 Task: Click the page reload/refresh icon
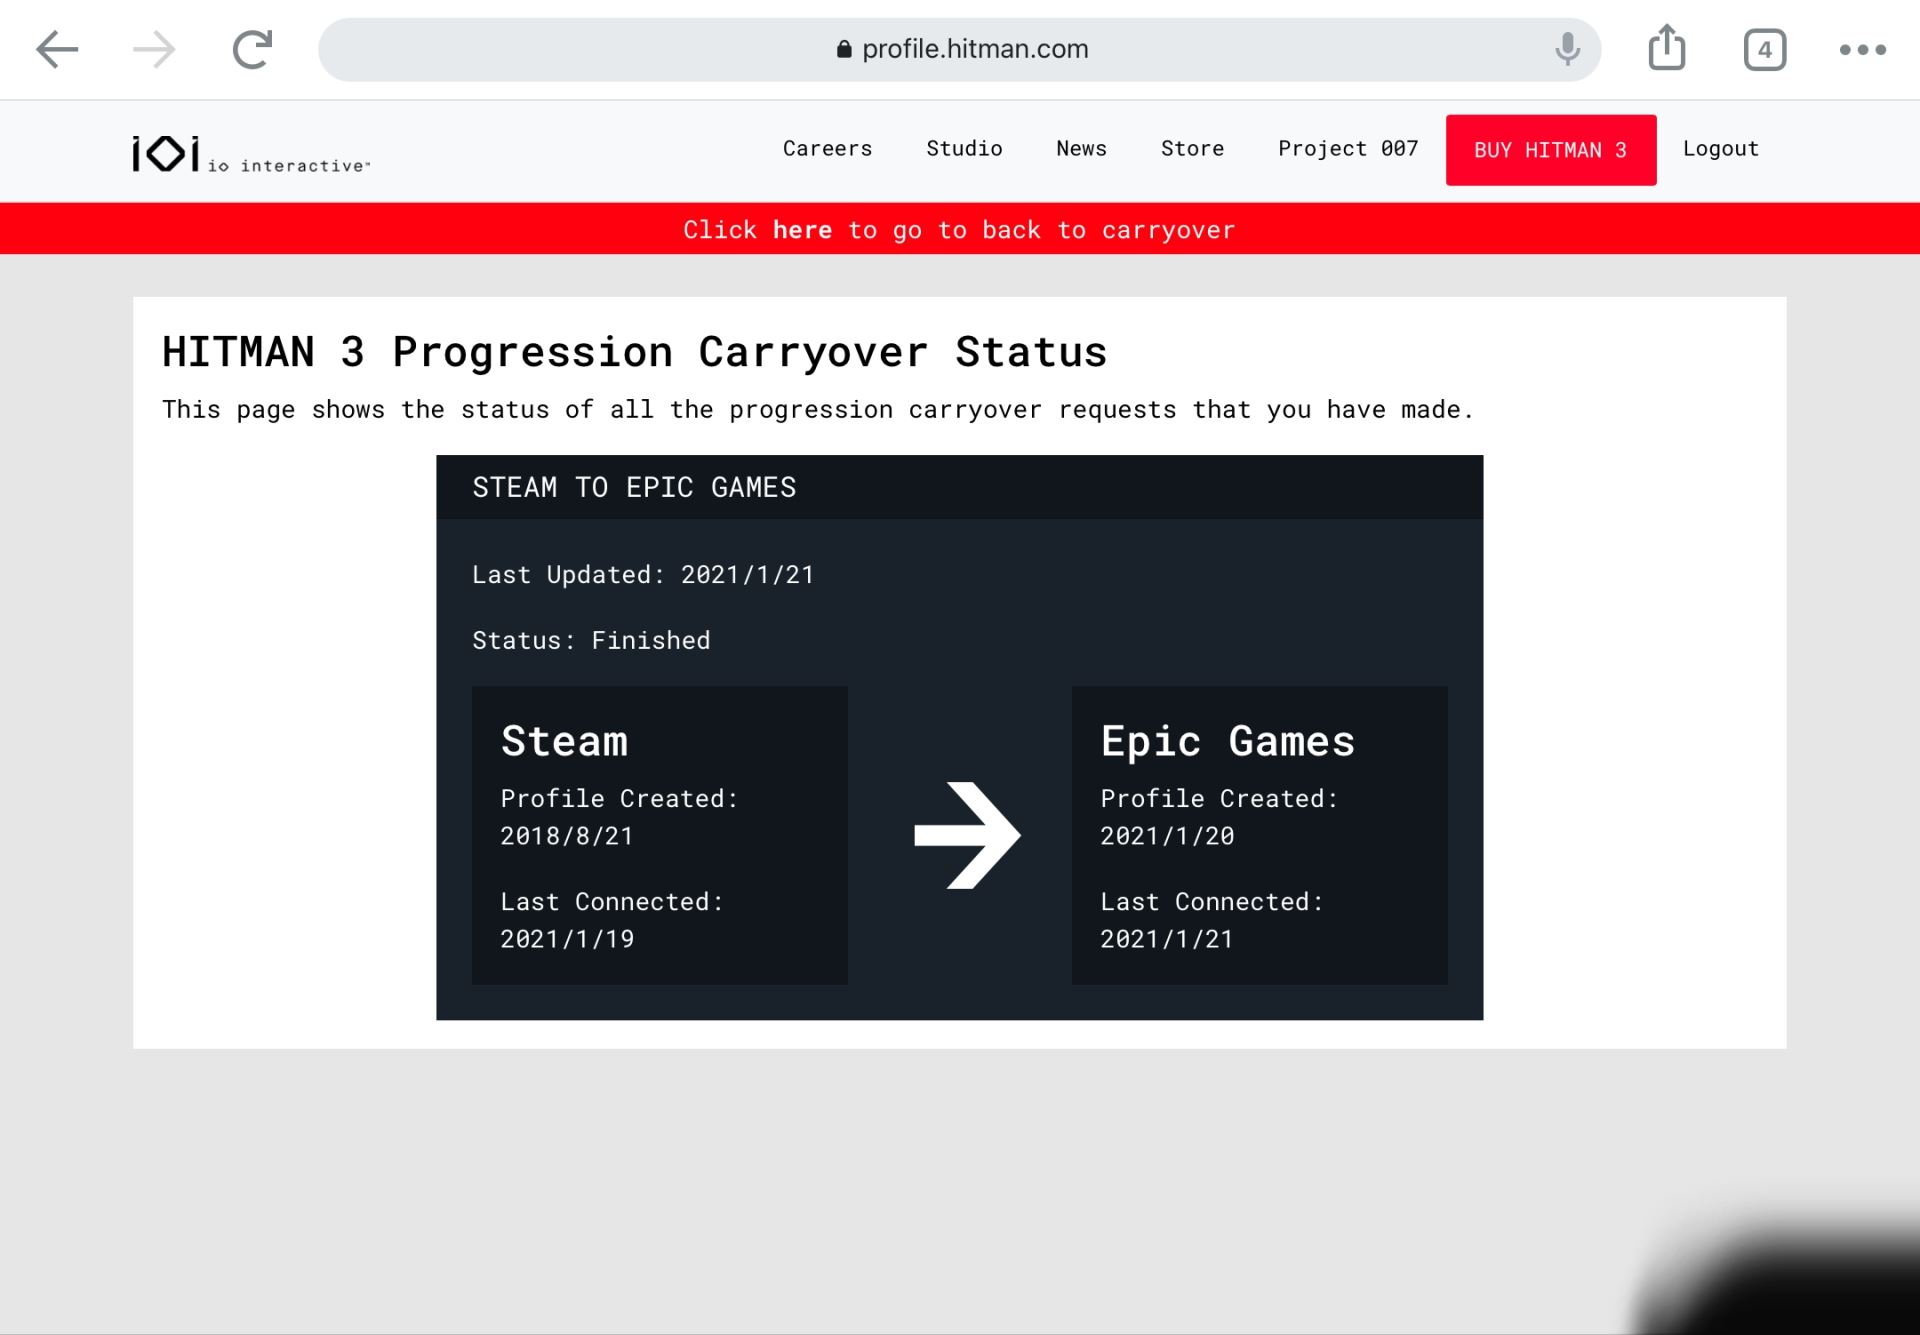click(252, 48)
